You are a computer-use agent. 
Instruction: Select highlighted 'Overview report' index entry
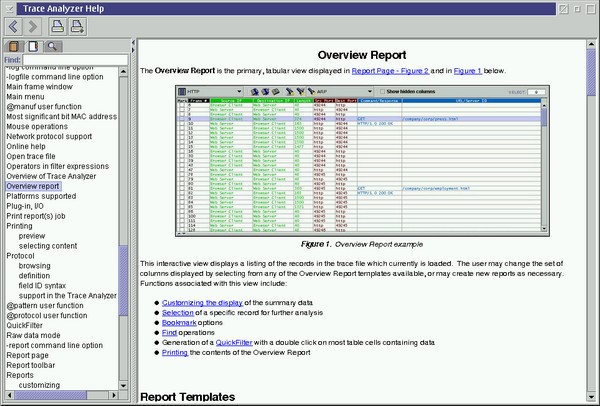click(x=33, y=186)
